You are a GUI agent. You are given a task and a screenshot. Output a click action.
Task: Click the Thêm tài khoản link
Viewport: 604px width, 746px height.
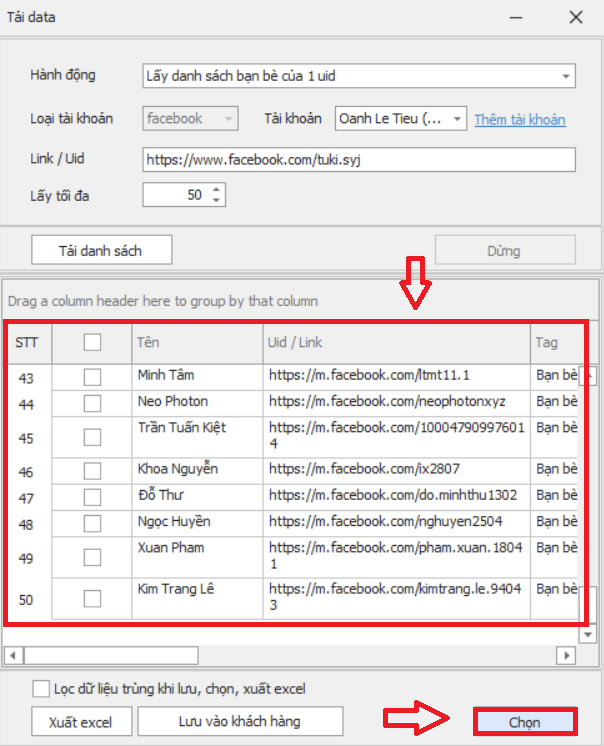519,119
